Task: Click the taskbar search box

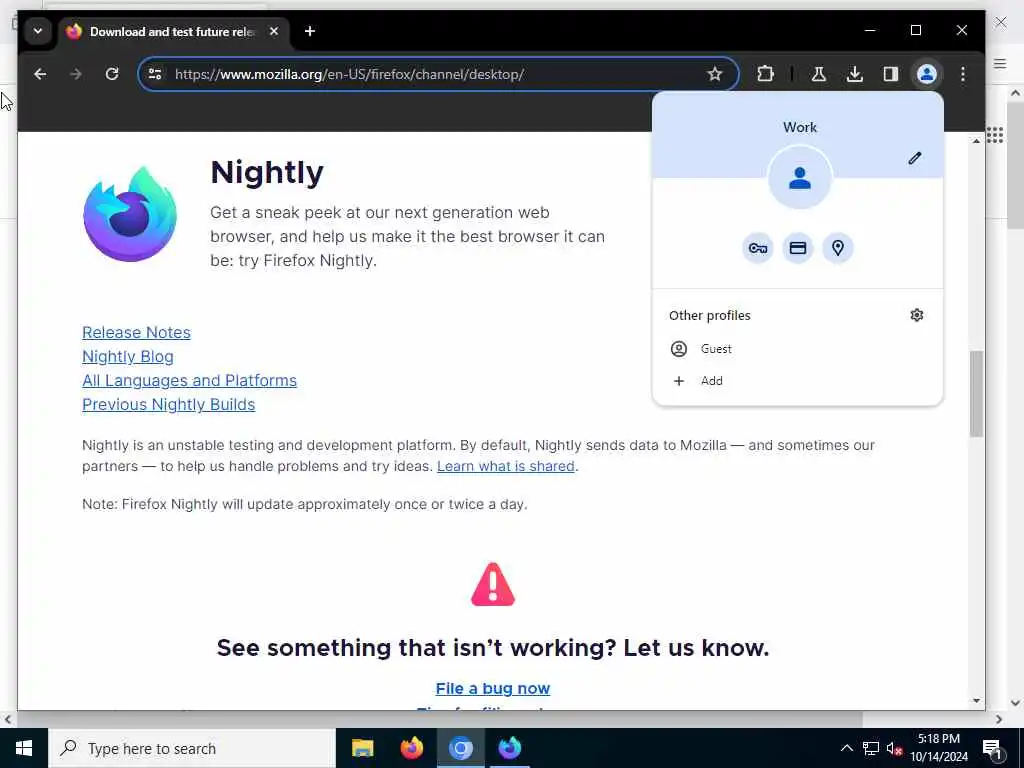Action: pos(192,748)
